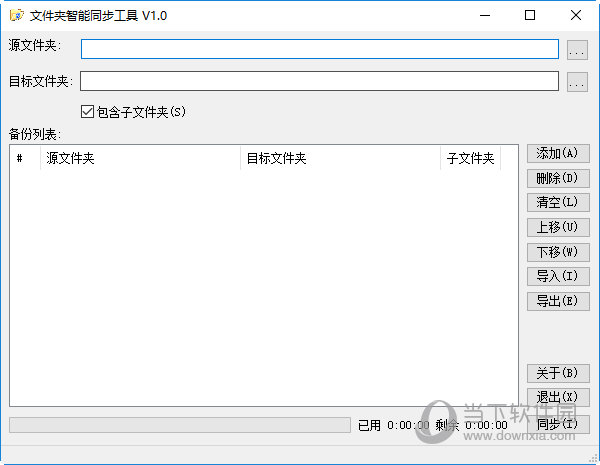The width and height of the screenshot is (600, 465).
Task: Click the 下移(W) move down button
Action: click(558, 252)
